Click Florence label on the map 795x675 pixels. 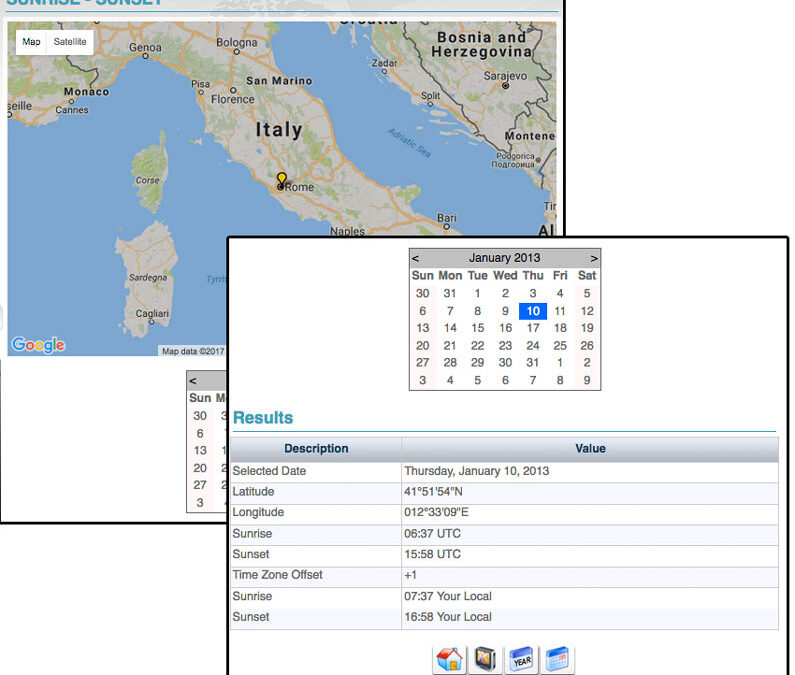[233, 99]
